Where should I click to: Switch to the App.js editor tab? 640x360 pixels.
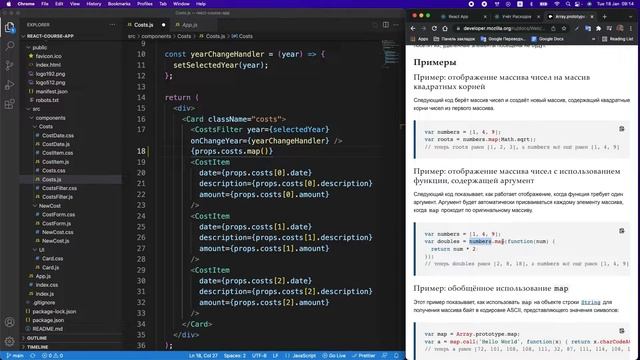pyautogui.click(x=189, y=25)
